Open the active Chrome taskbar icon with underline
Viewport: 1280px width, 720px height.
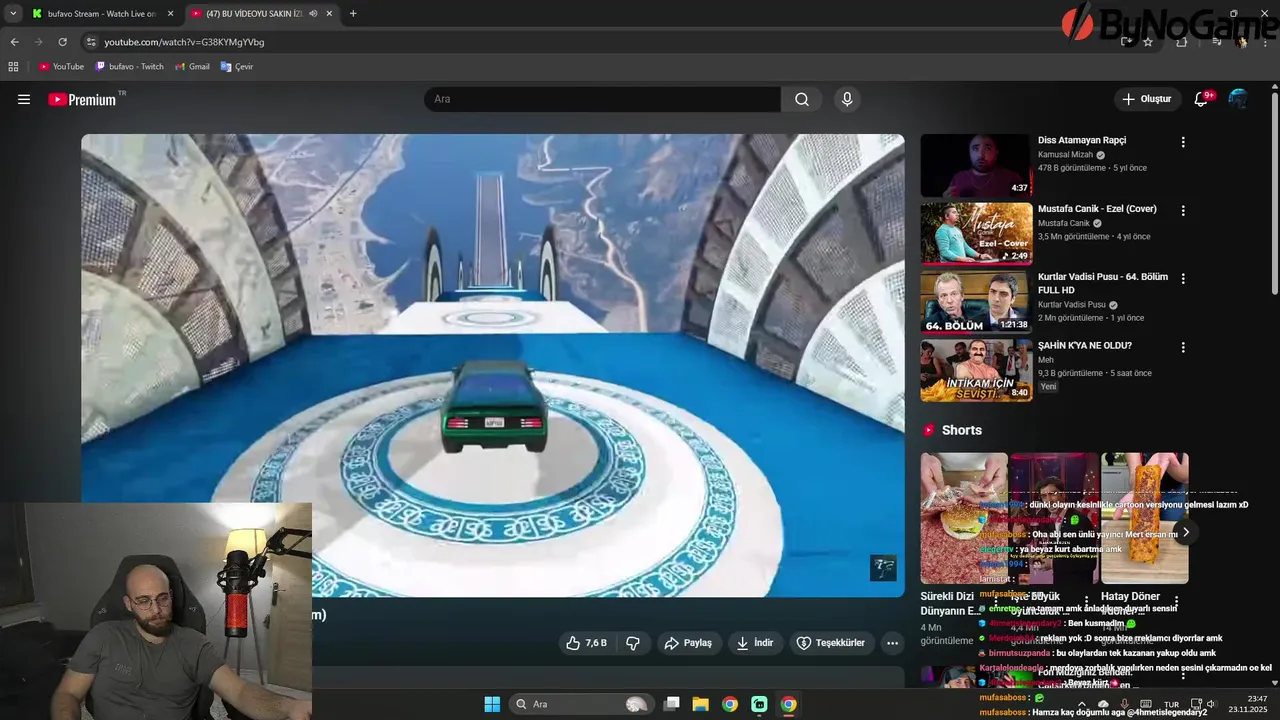[789, 704]
